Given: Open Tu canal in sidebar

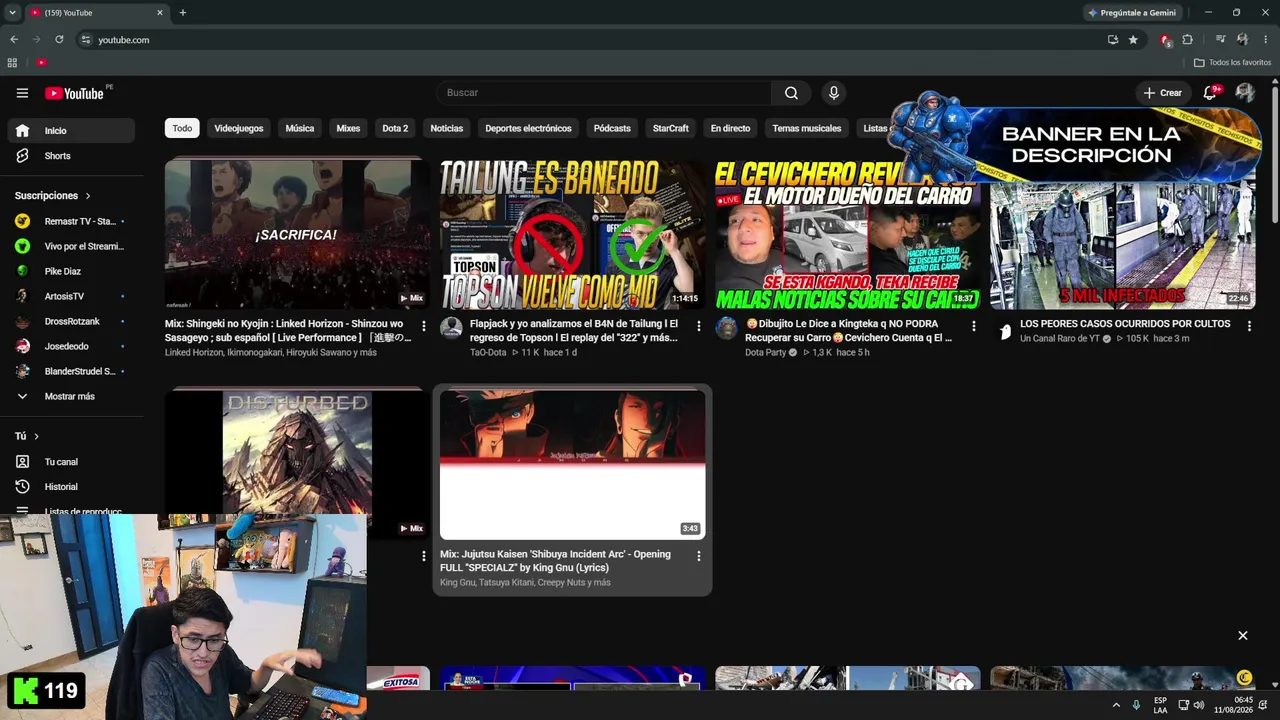Looking at the screenshot, I should 71,462.
